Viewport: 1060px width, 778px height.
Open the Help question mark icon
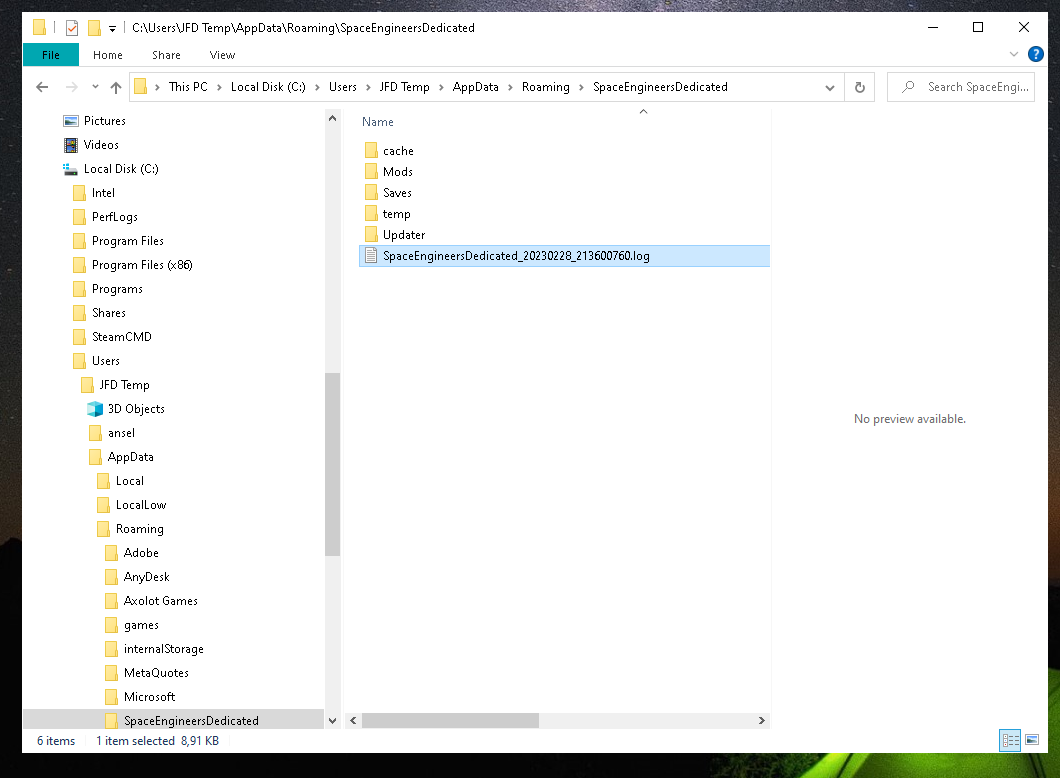tap(1035, 54)
